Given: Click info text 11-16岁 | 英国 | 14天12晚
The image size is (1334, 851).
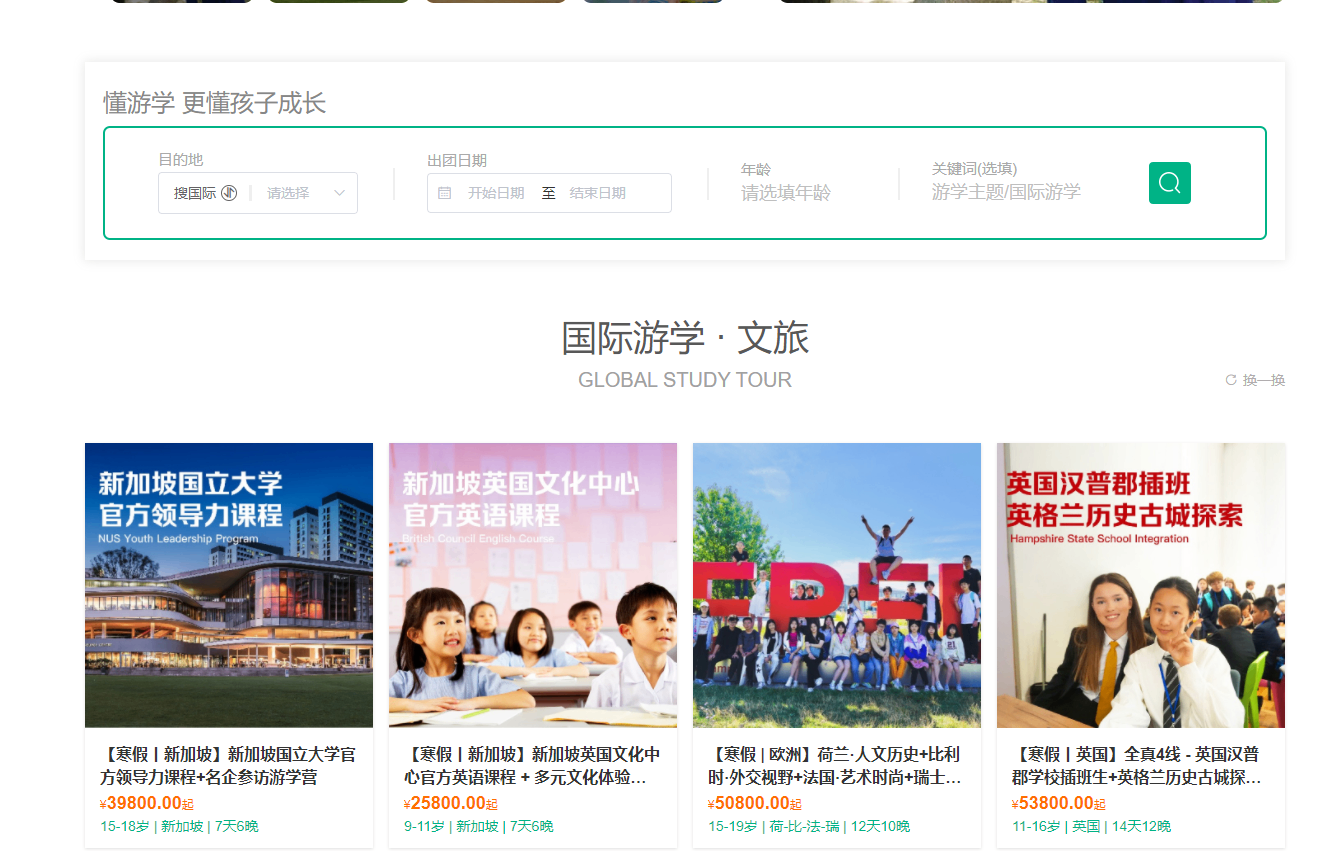Looking at the screenshot, I should pyautogui.click(x=1091, y=826).
